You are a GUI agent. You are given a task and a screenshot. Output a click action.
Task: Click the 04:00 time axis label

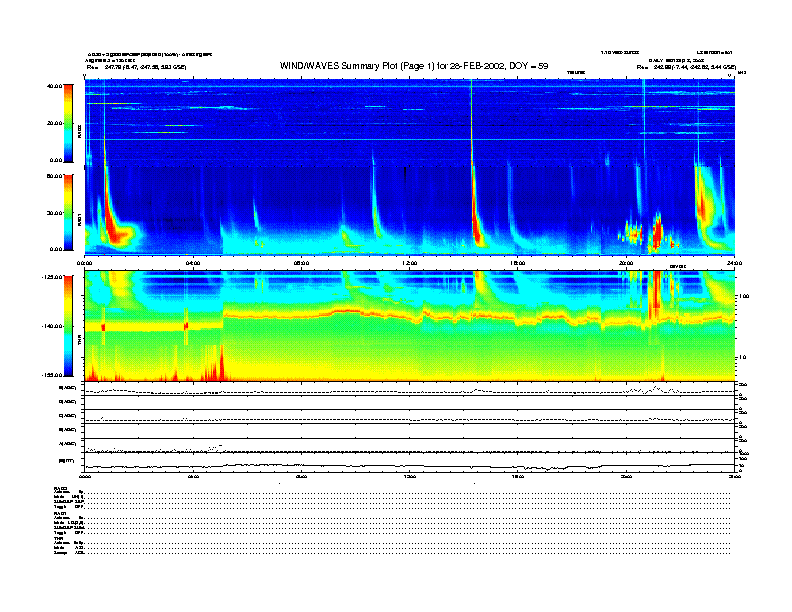(193, 263)
